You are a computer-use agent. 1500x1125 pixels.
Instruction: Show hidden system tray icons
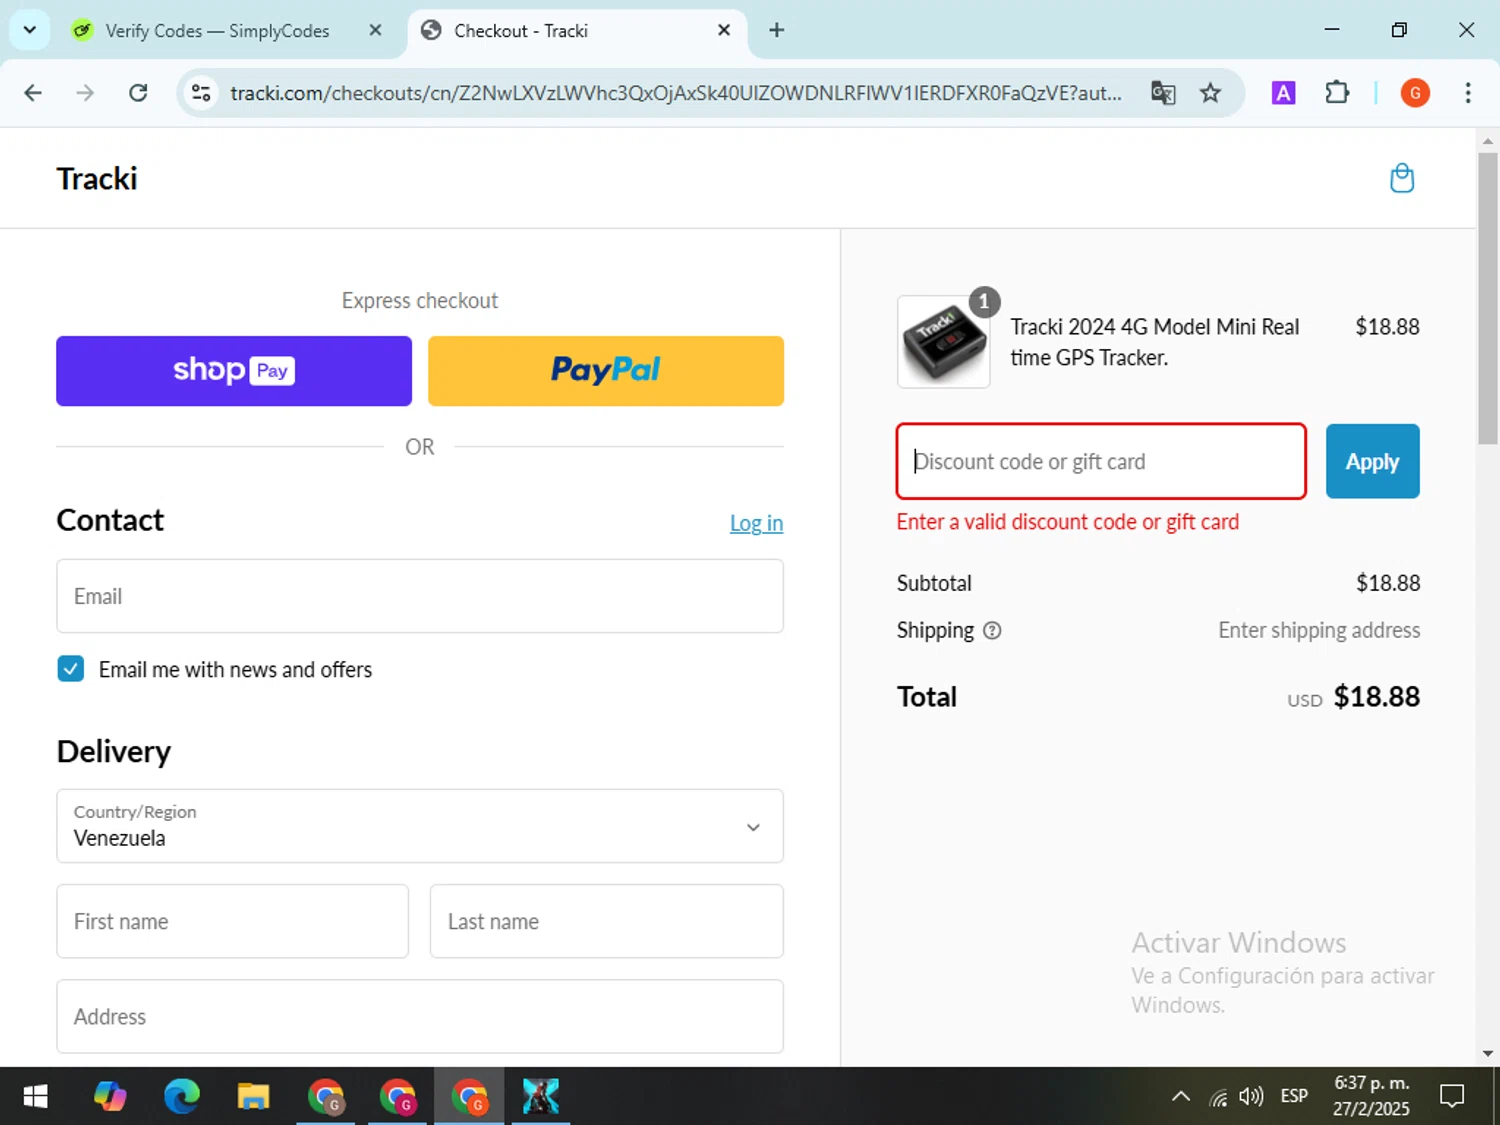(1181, 1097)
